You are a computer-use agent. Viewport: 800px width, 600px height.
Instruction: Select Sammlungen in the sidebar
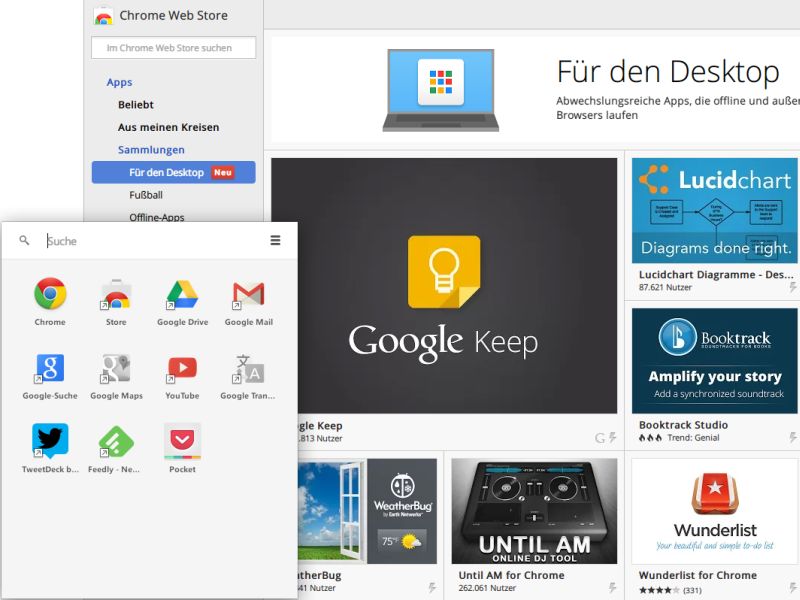151,149
